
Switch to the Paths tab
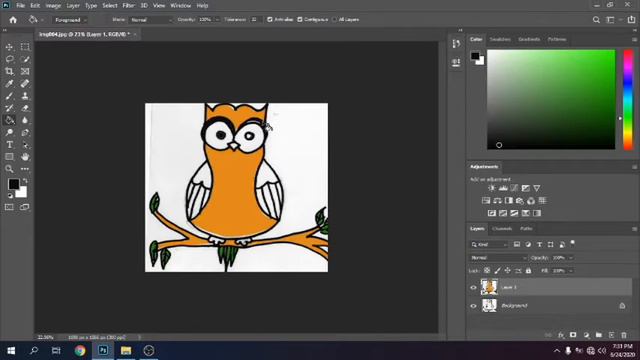point(527,229)
